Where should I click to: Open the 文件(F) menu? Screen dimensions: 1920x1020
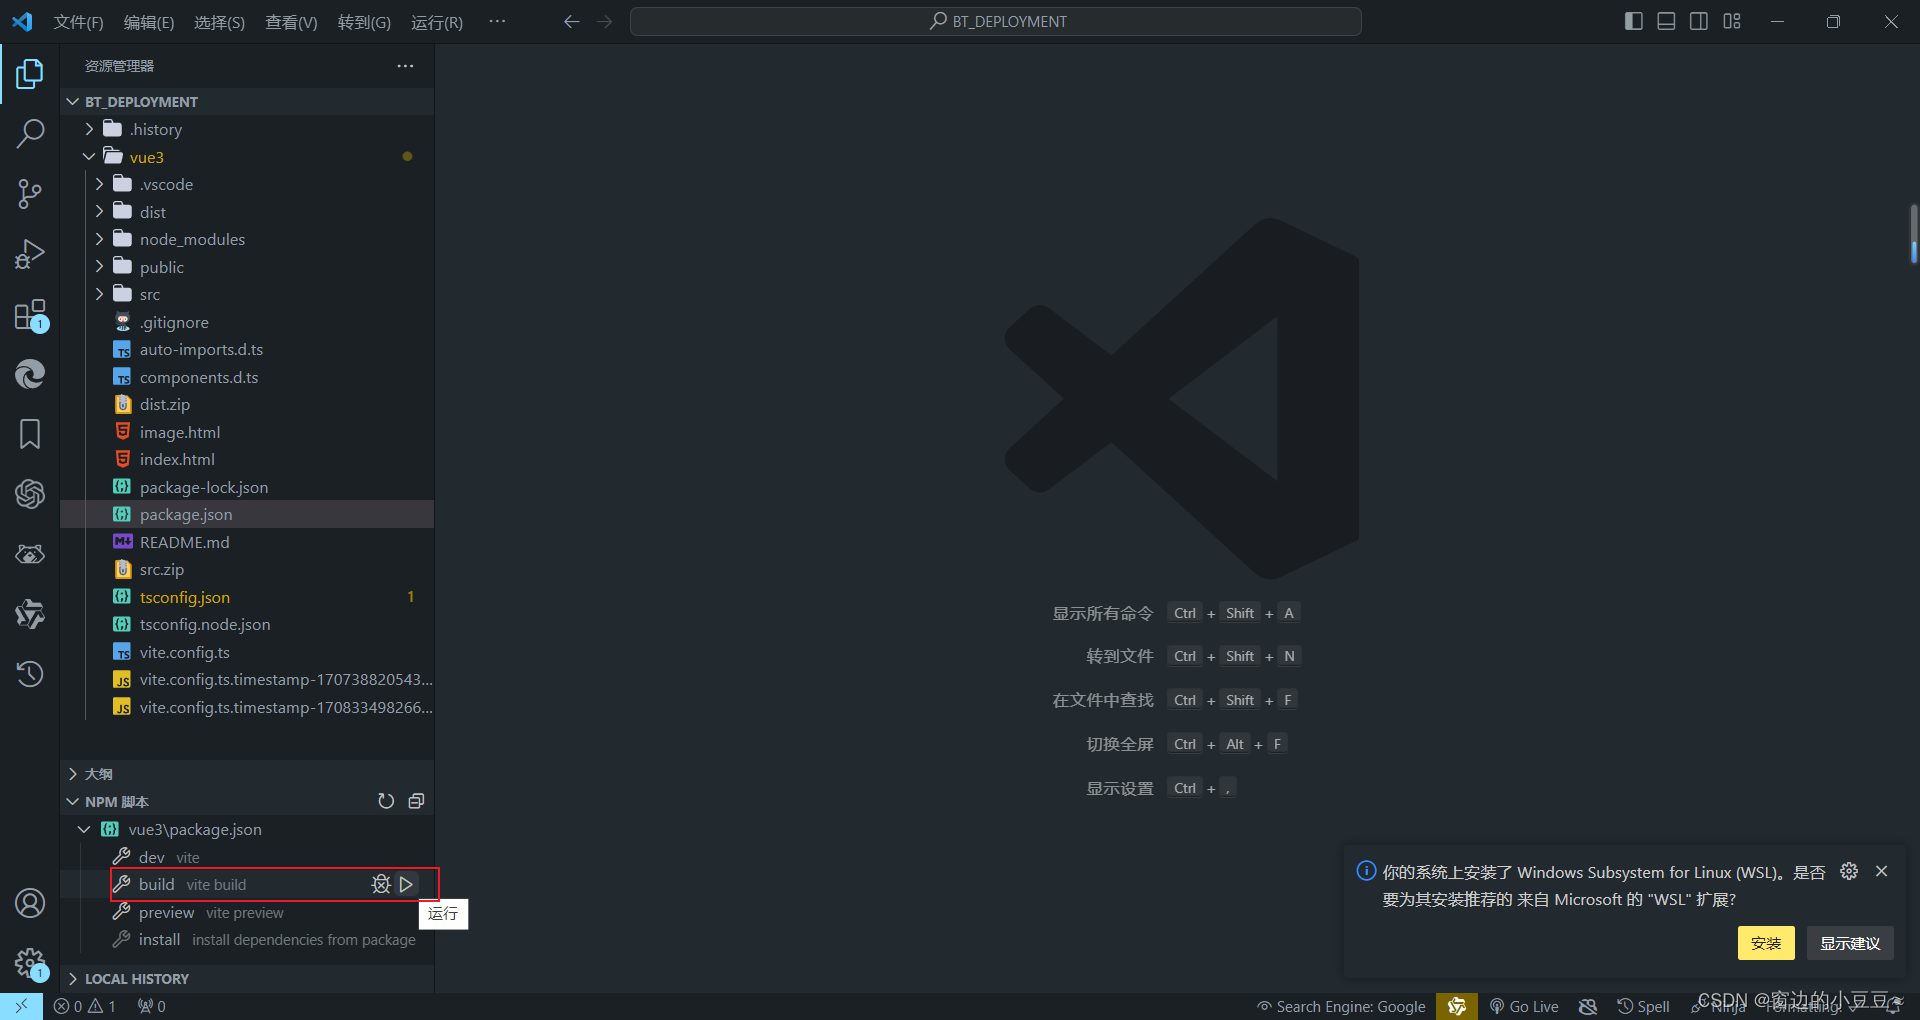(x=78, y=22)
